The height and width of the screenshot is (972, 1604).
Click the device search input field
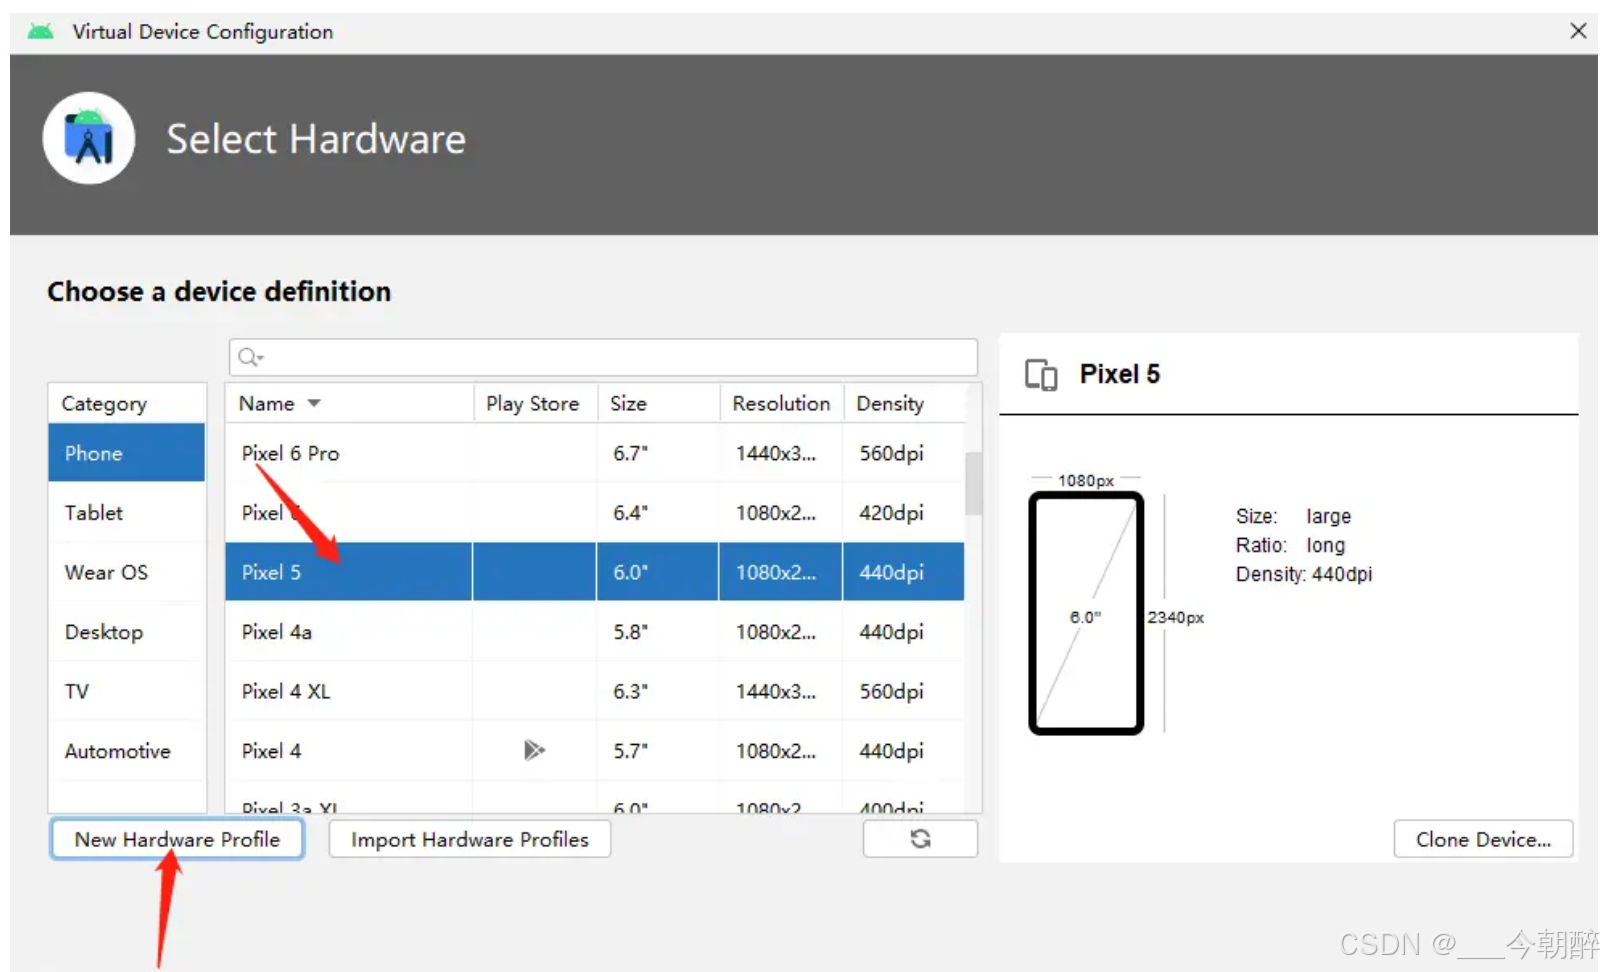point(603,357)
